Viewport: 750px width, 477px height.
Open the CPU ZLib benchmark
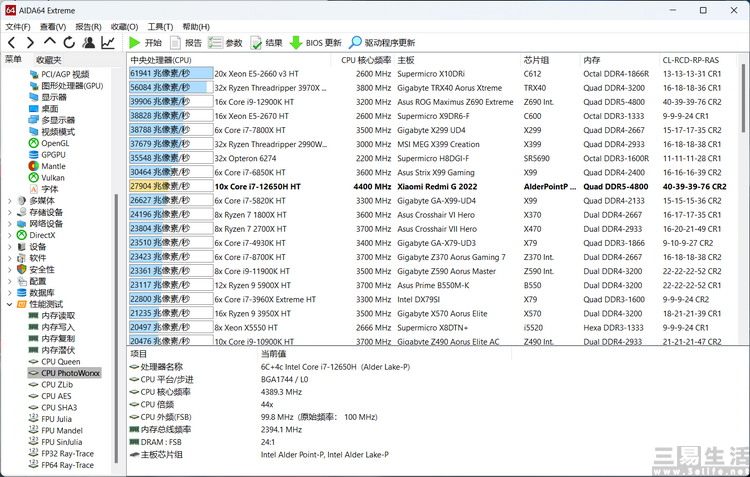57,384
